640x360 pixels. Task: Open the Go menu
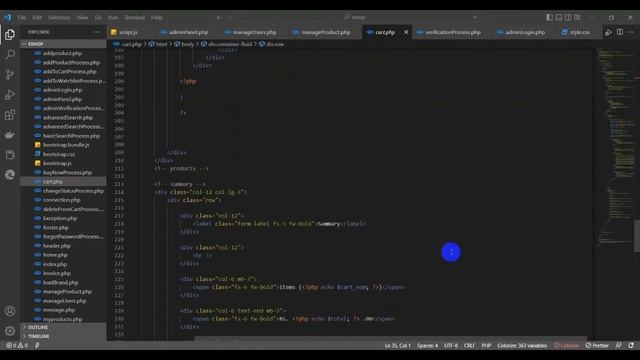point(98,18)
